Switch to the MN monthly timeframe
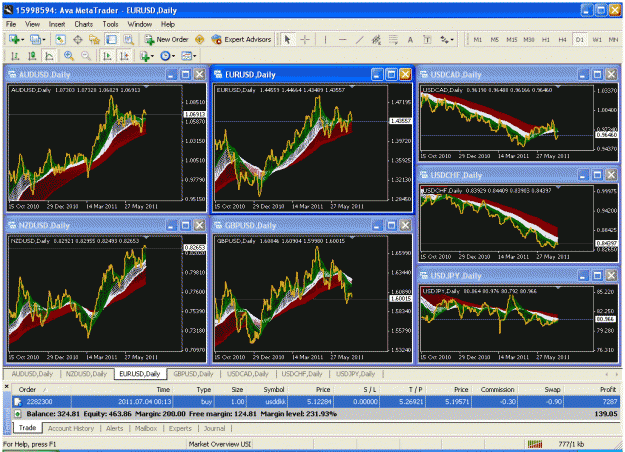Viewport: 625px width, 452px height. coord(613,39)
